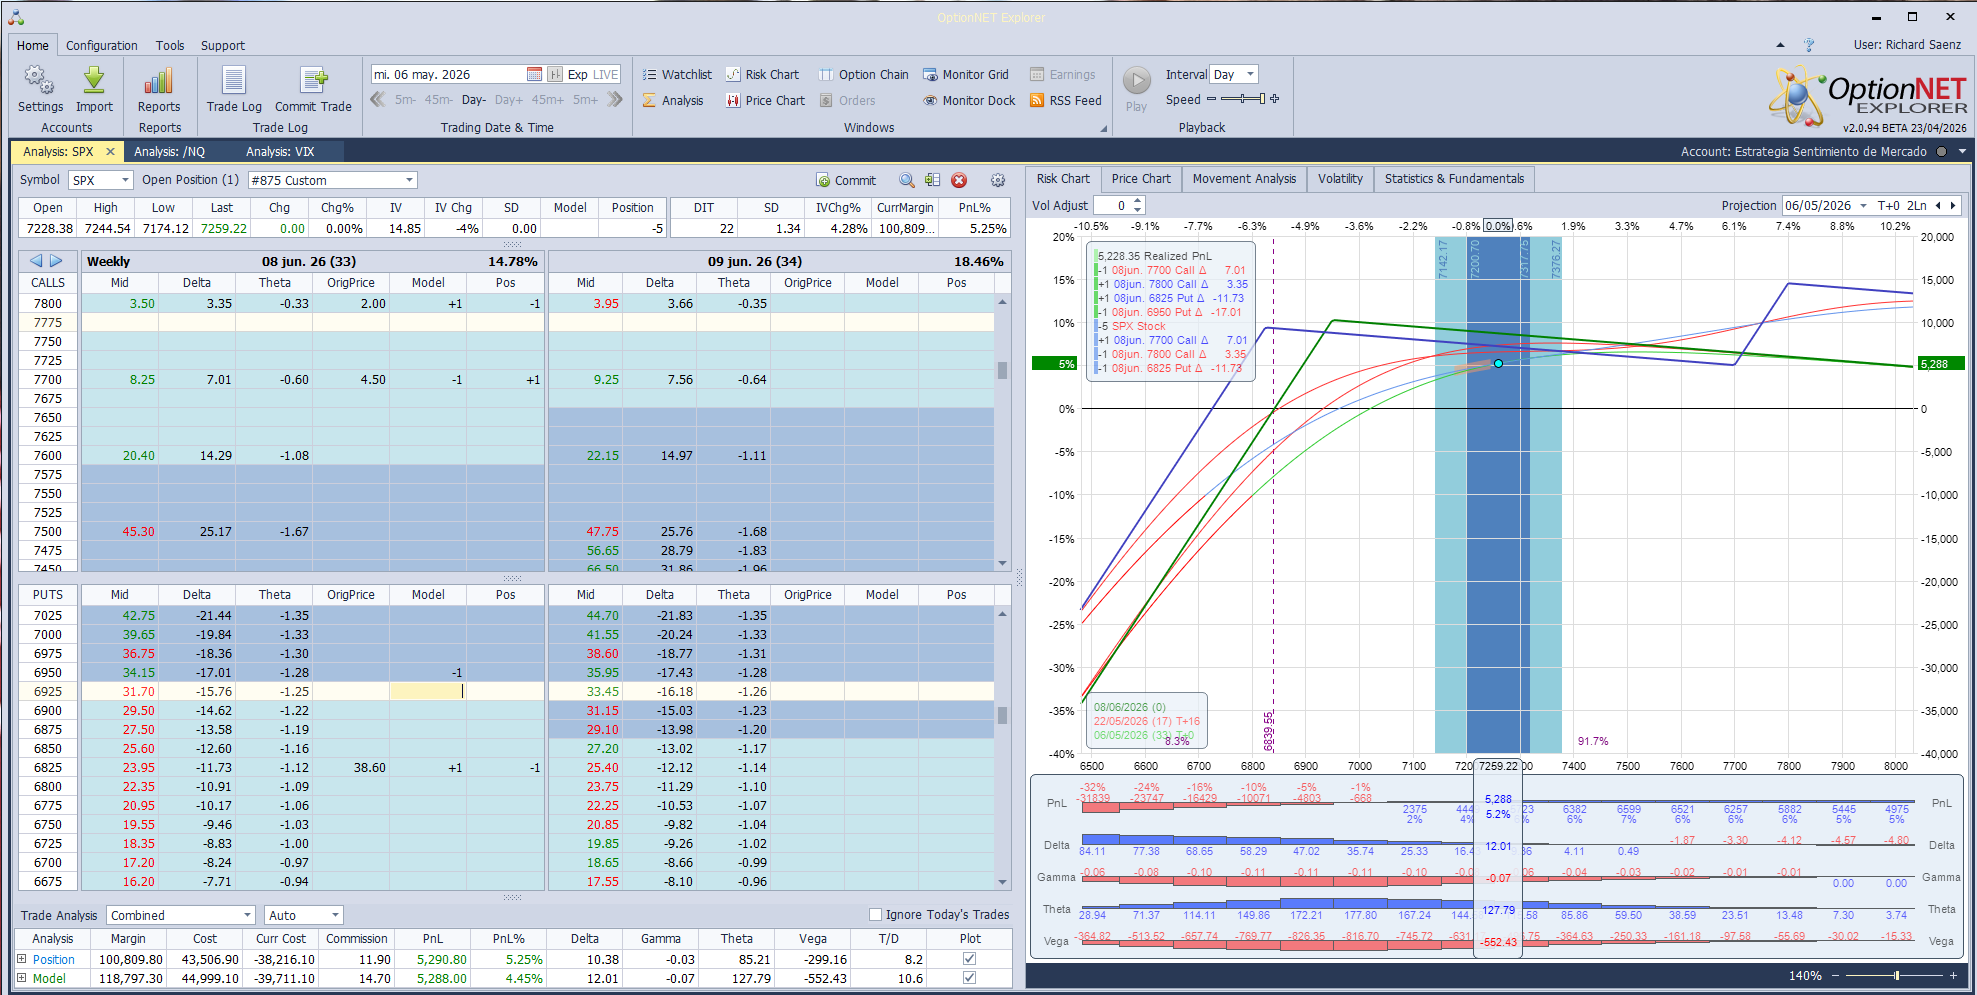Toggle Ignore Today's Trades checkbox
The width and height of the screenshot is (1977, 995).
click(876, 915)
